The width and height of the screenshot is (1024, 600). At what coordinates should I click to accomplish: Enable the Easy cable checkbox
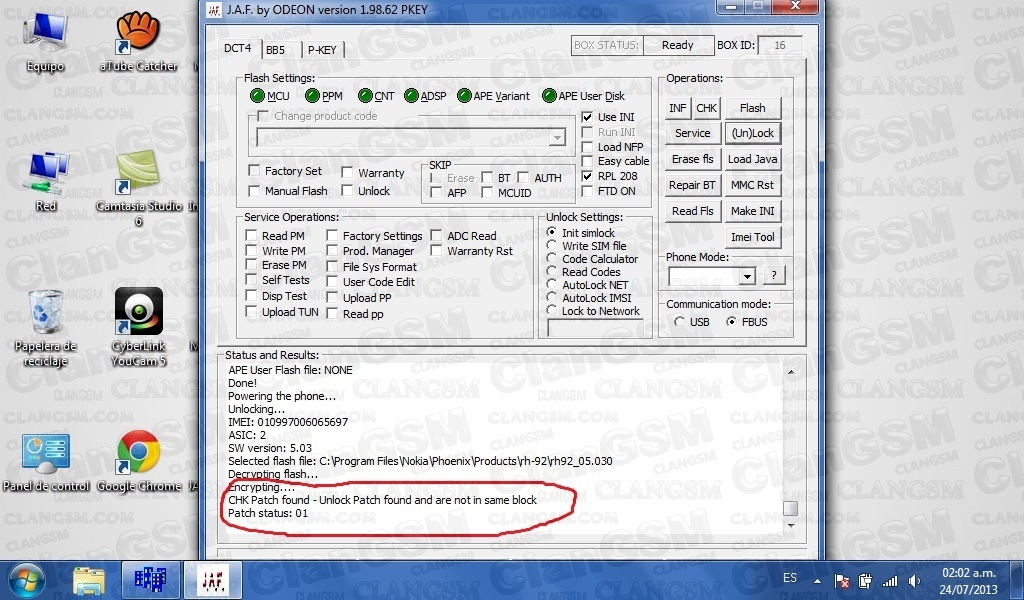coord(587,161)
